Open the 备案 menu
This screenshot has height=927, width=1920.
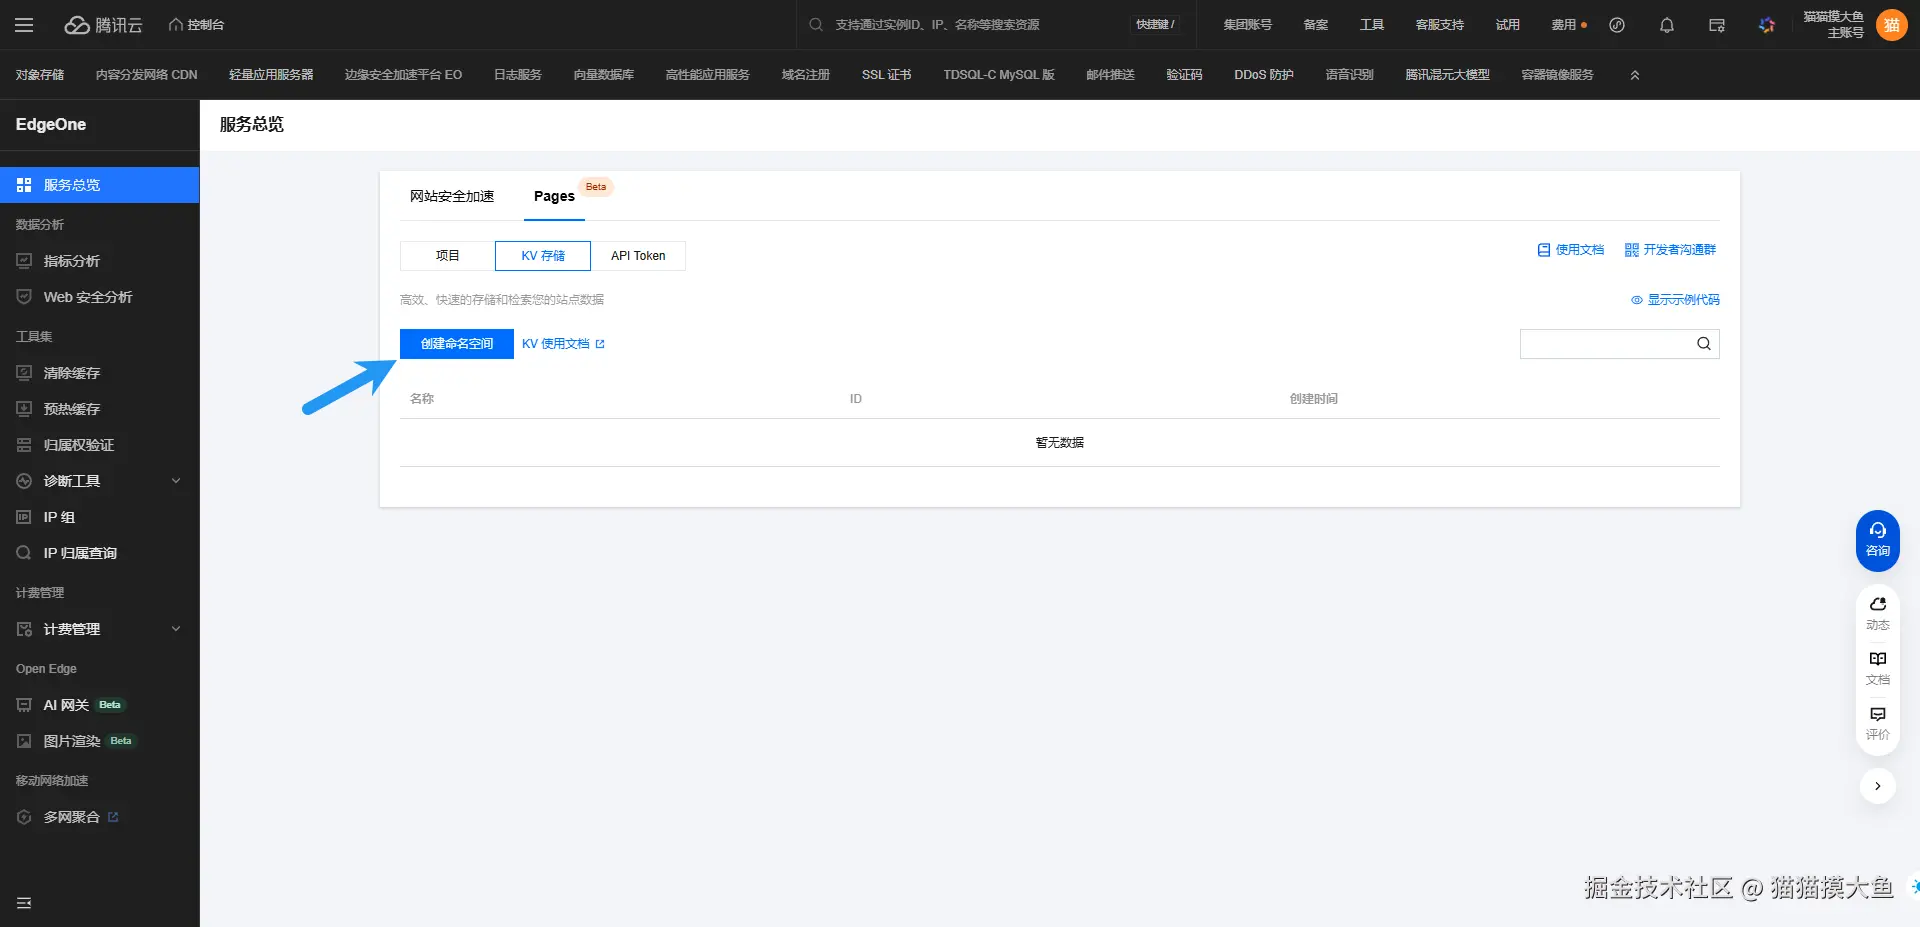1315,25
